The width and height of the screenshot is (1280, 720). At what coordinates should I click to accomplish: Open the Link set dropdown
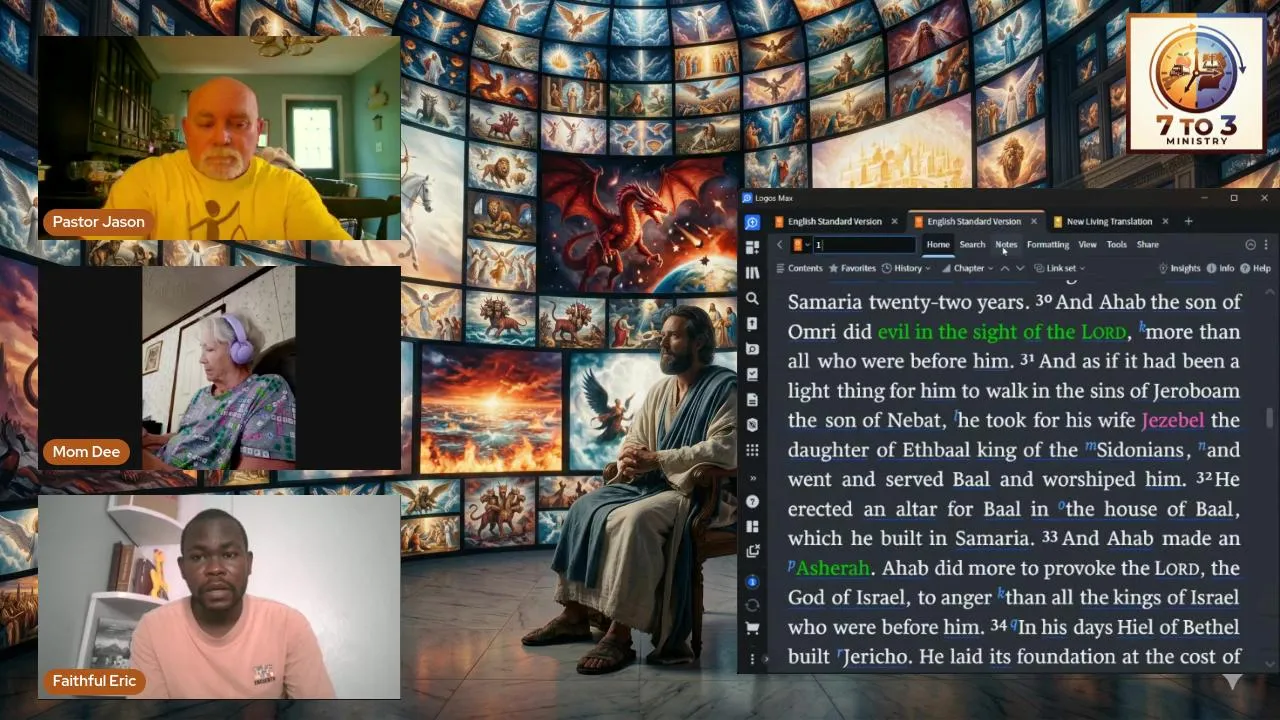click(1059, 268)
